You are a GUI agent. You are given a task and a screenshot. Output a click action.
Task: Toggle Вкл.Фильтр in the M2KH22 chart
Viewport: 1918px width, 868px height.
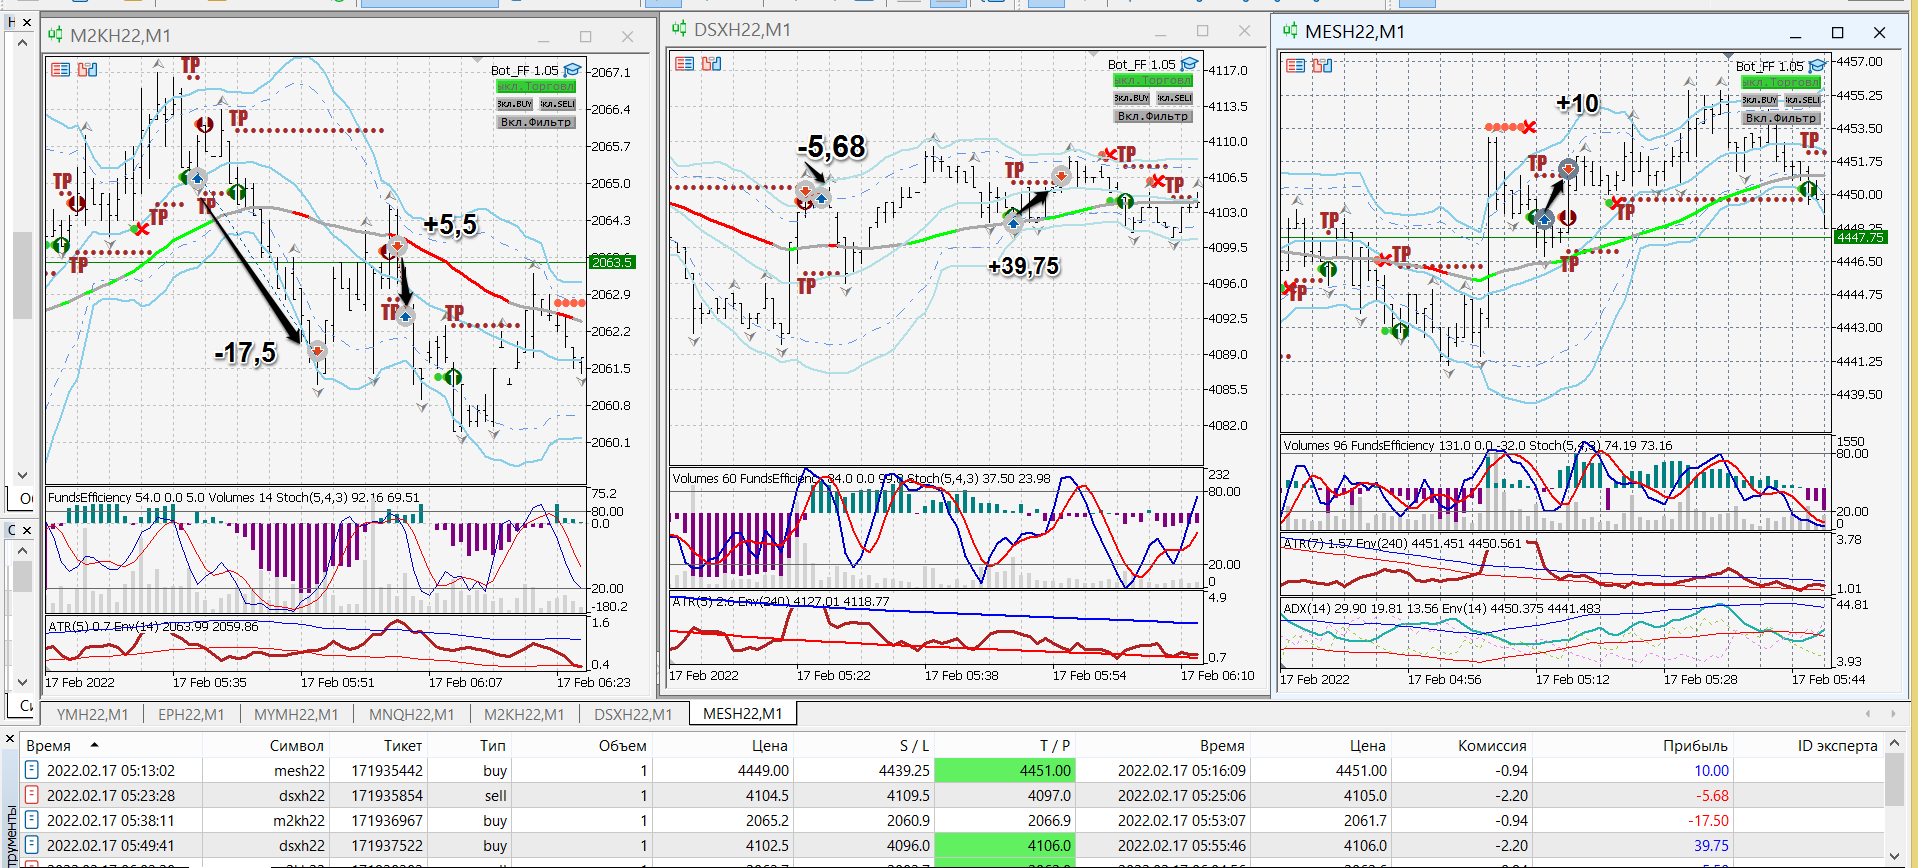click(x=536, y=122)
